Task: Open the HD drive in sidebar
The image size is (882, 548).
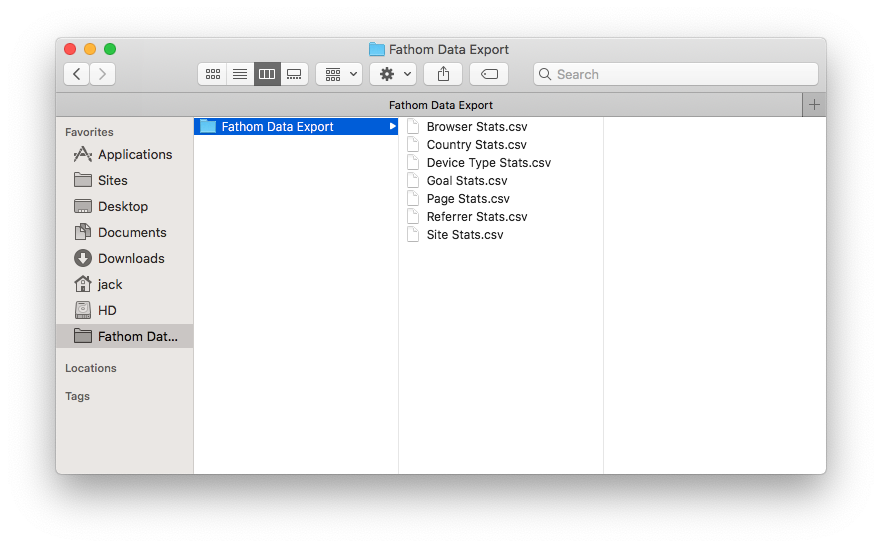Action: [124, 310]
